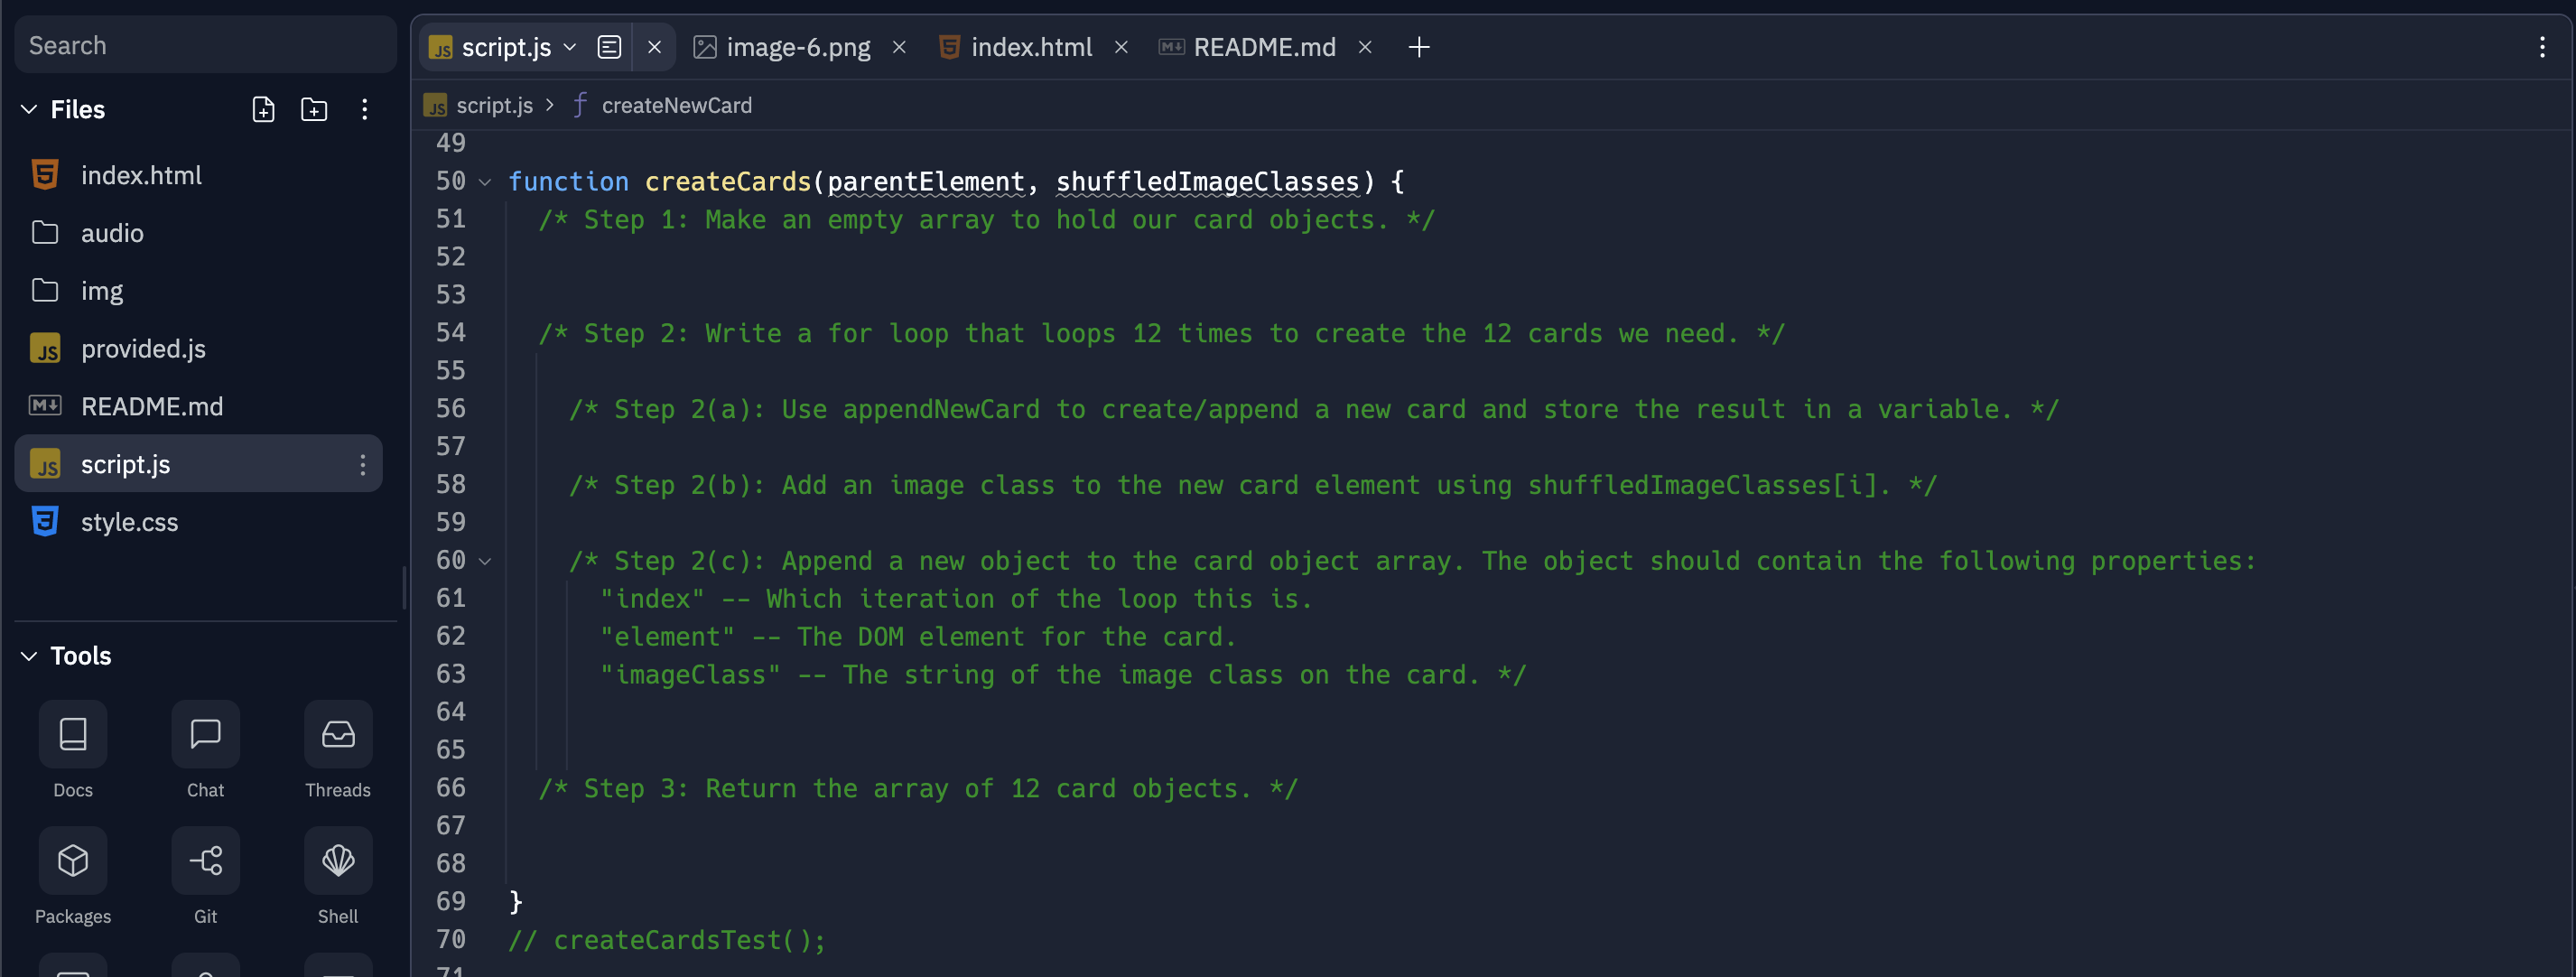Open the Docs tool
The width and height of the screenshot is (2576, 977).
[73, 735]
